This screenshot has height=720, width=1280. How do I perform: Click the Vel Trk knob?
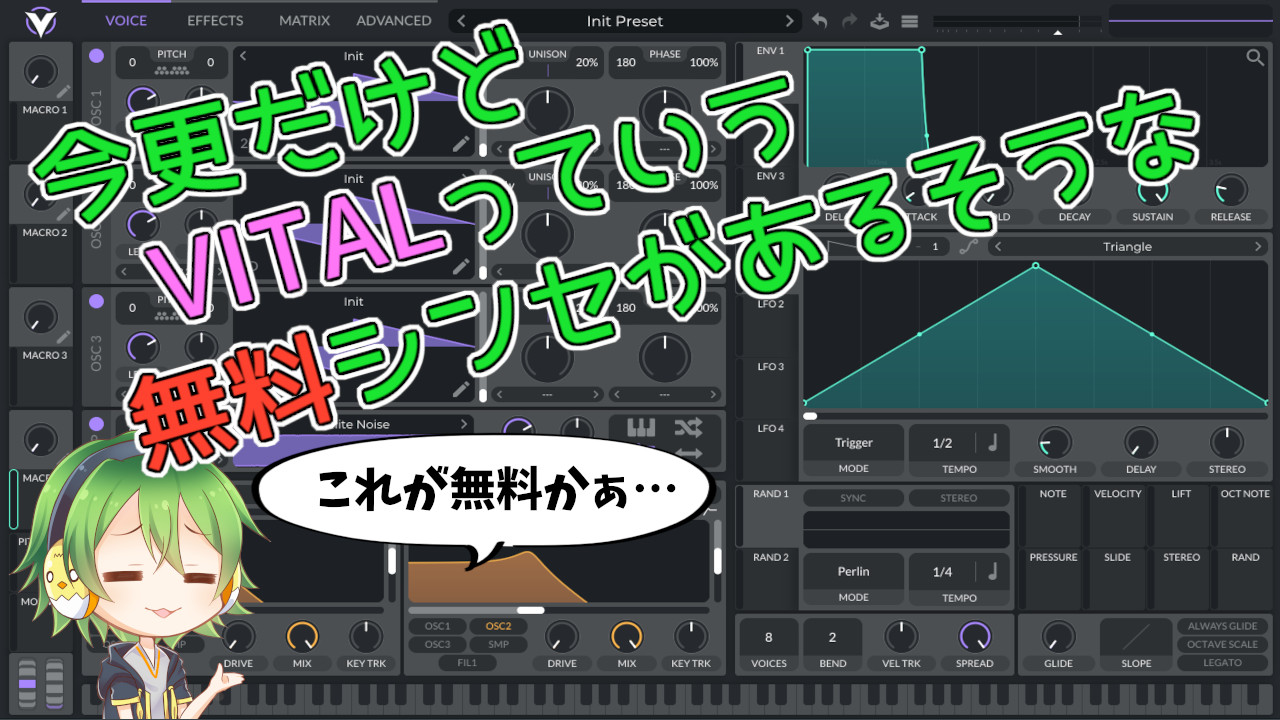[901, 637]
